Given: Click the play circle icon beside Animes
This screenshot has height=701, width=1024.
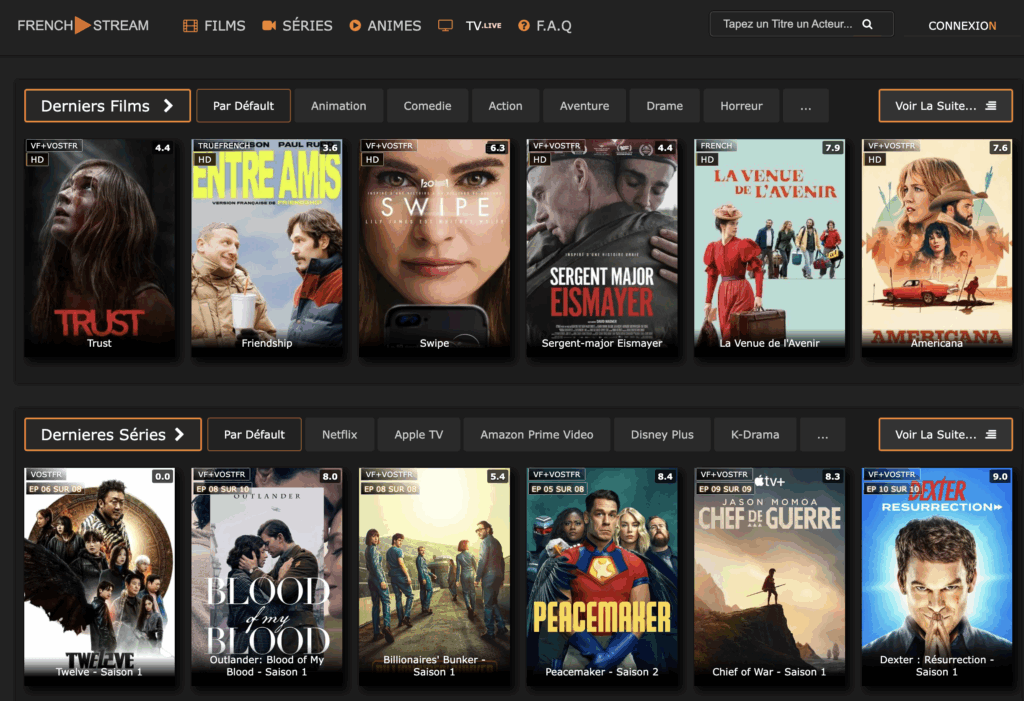Looking at the screenshot, I should (355, 26).
